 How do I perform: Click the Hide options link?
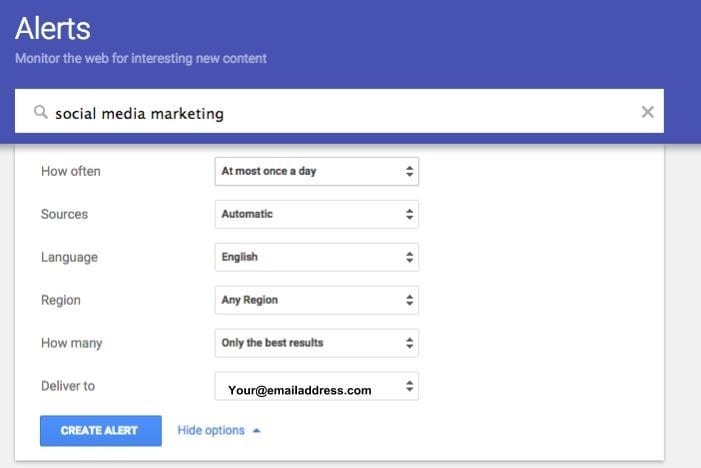(211, 430)
